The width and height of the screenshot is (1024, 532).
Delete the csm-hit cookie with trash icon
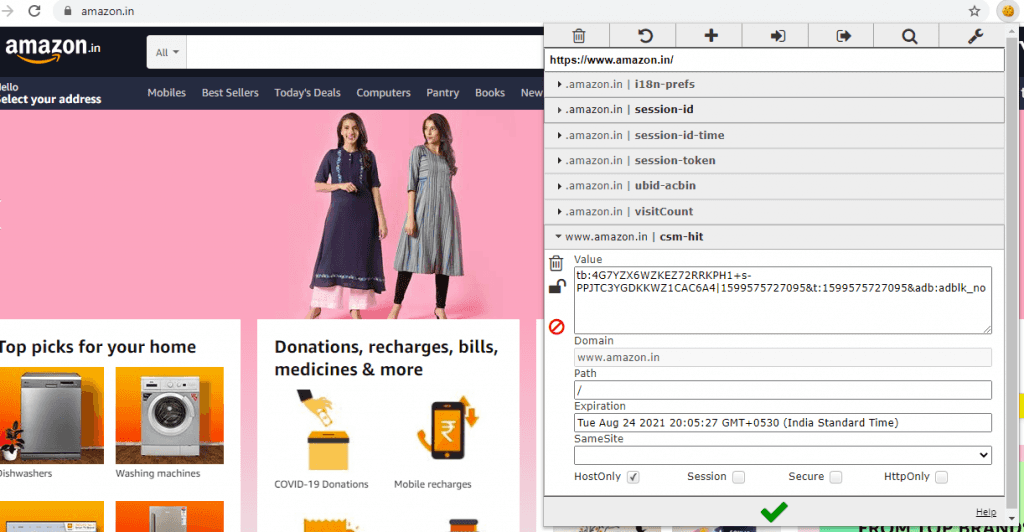coord(556,263)
